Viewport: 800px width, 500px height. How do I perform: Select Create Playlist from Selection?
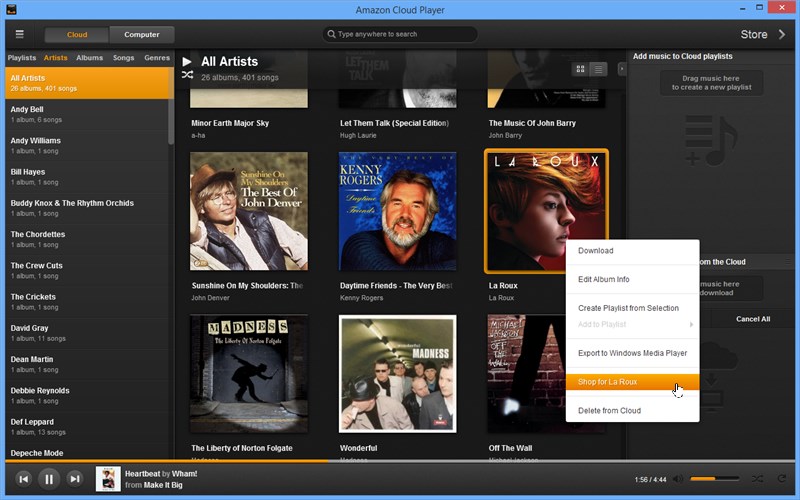[x=632, y=308]
